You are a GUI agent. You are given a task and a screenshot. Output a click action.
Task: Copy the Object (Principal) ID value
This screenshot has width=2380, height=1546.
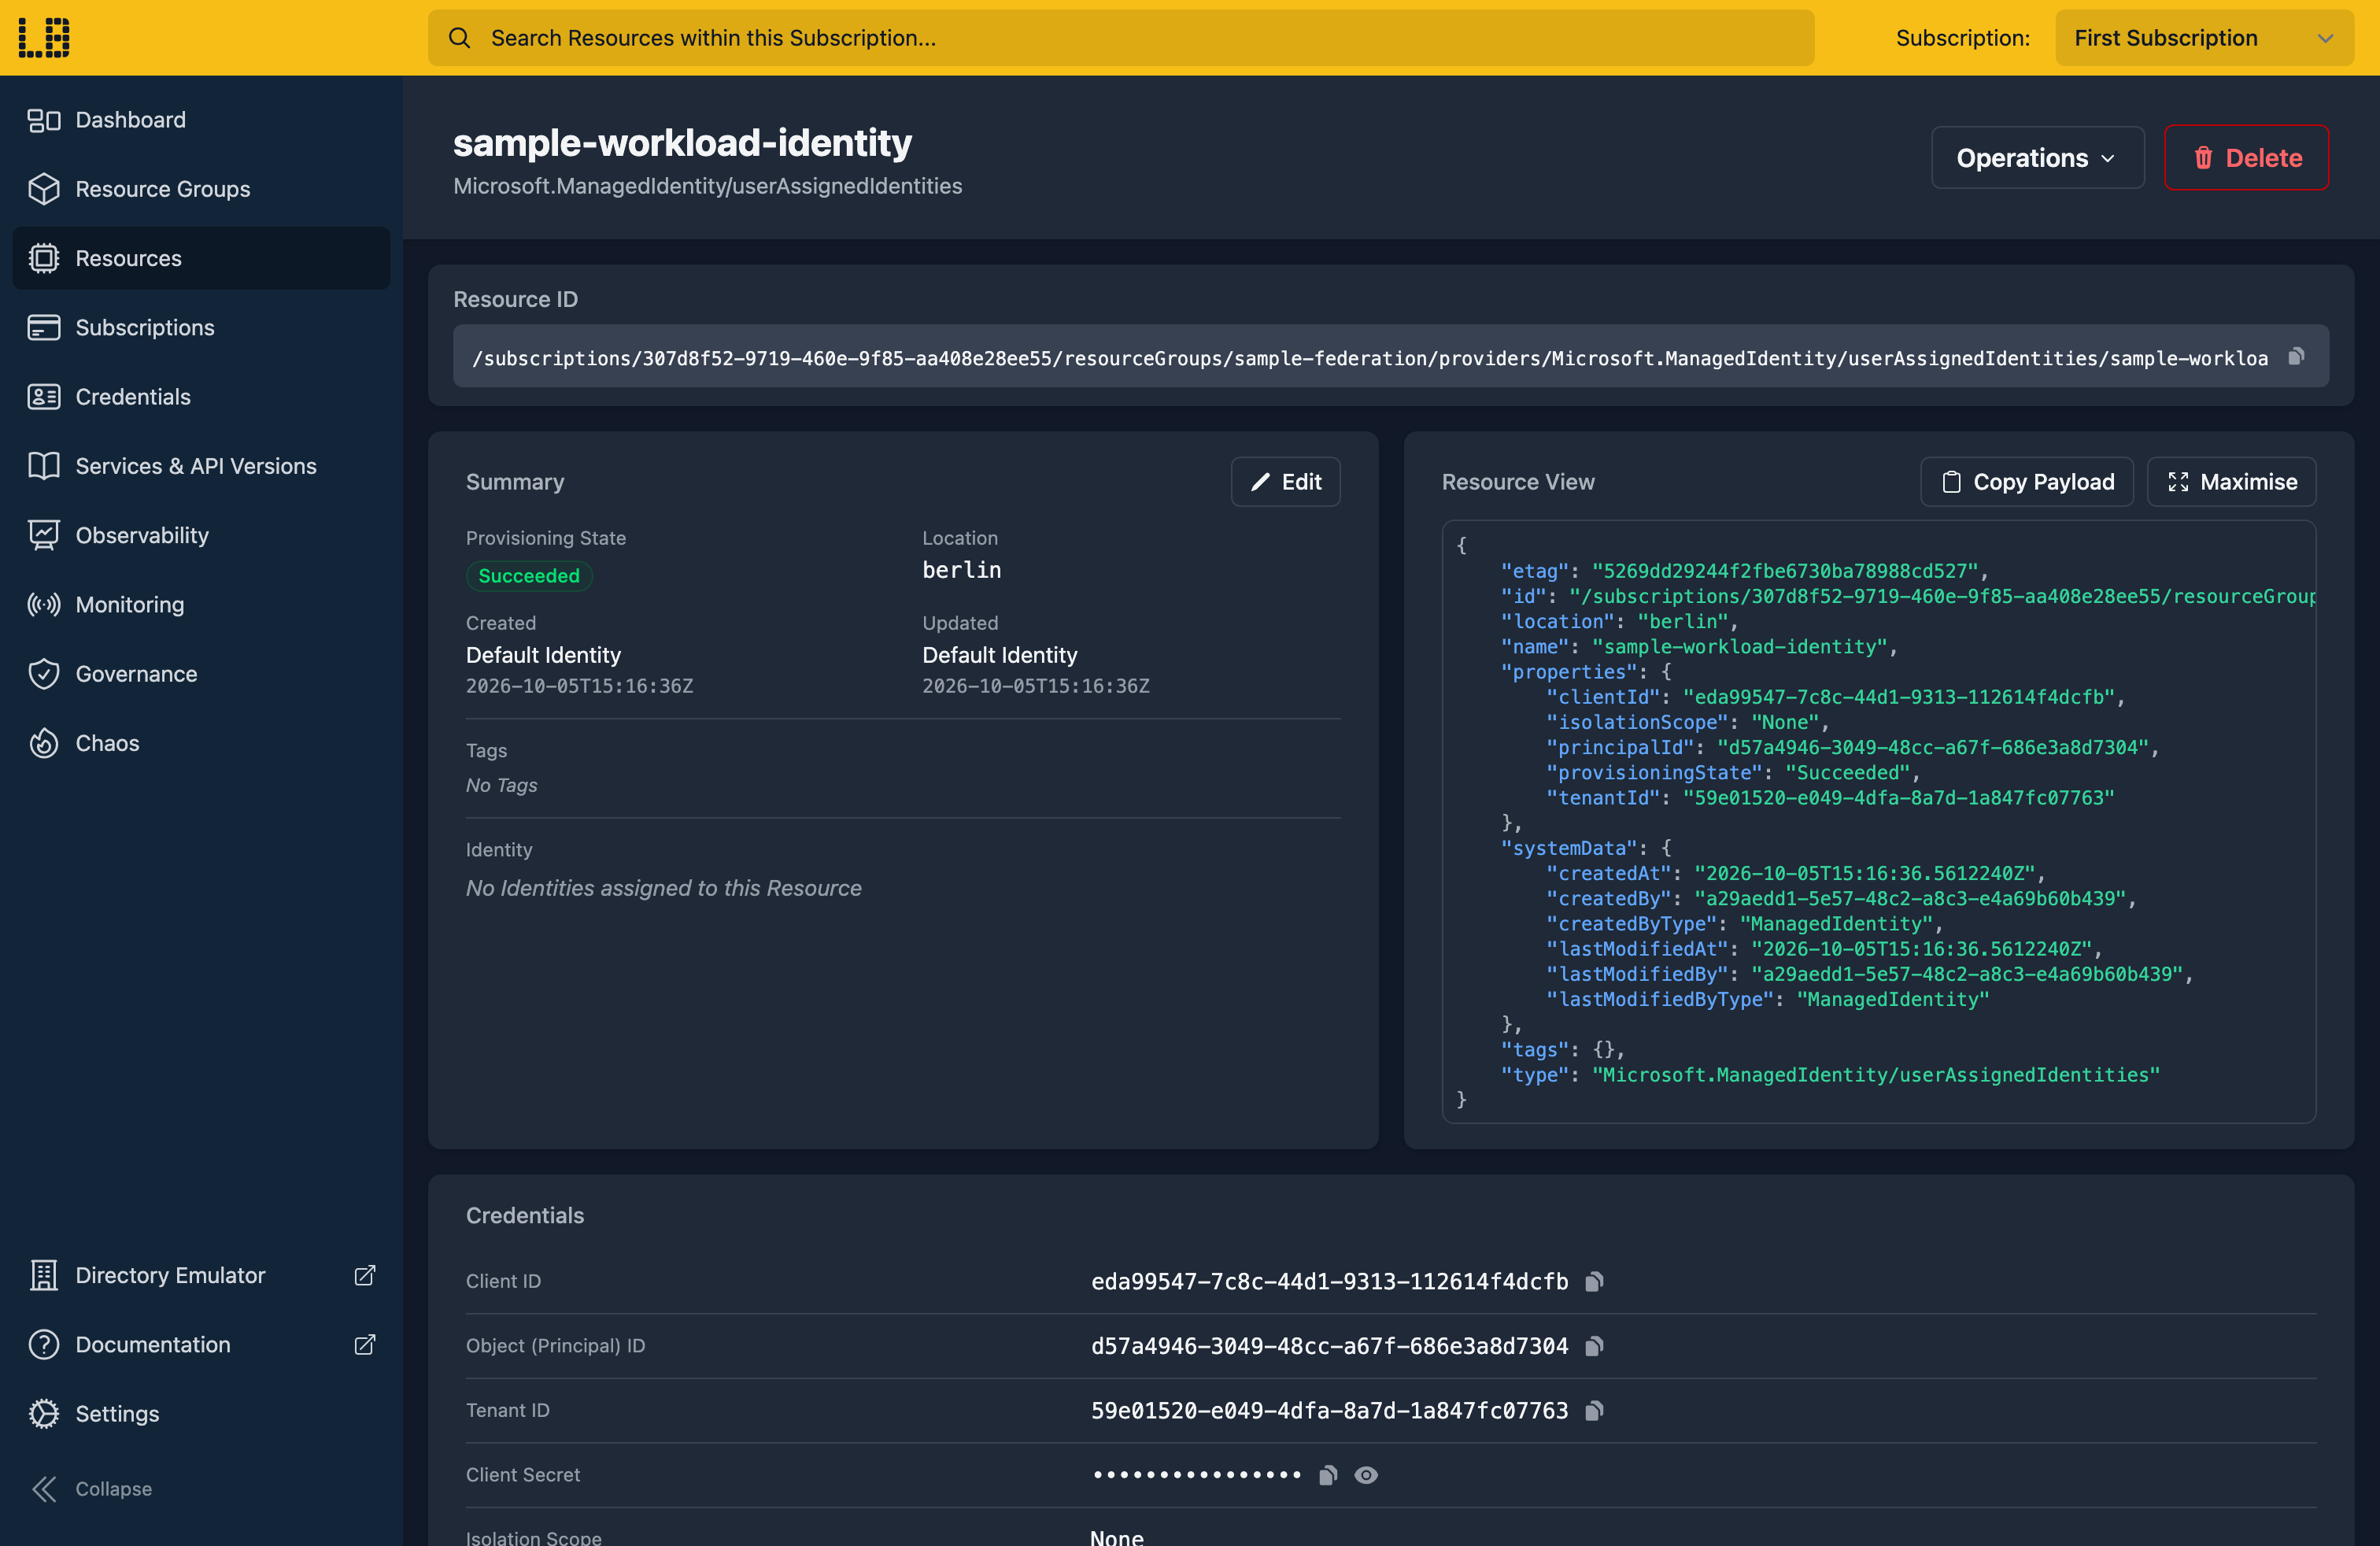[x=1594, y=1346]
